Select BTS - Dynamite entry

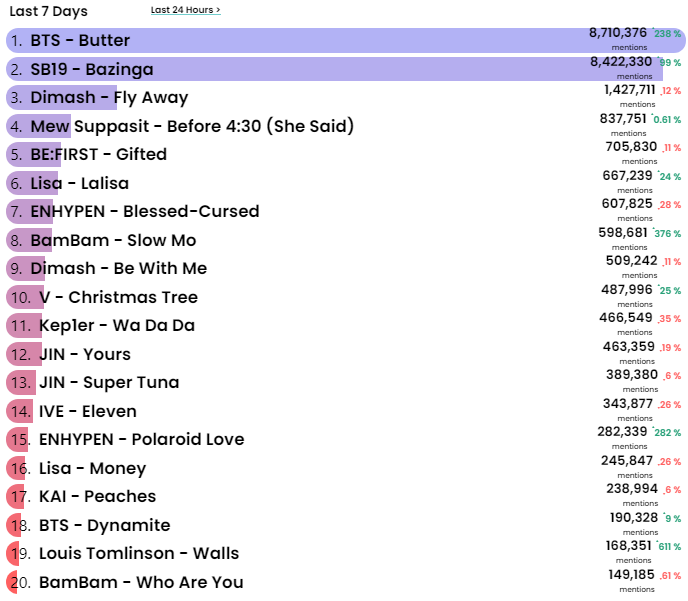pos(345,526)
